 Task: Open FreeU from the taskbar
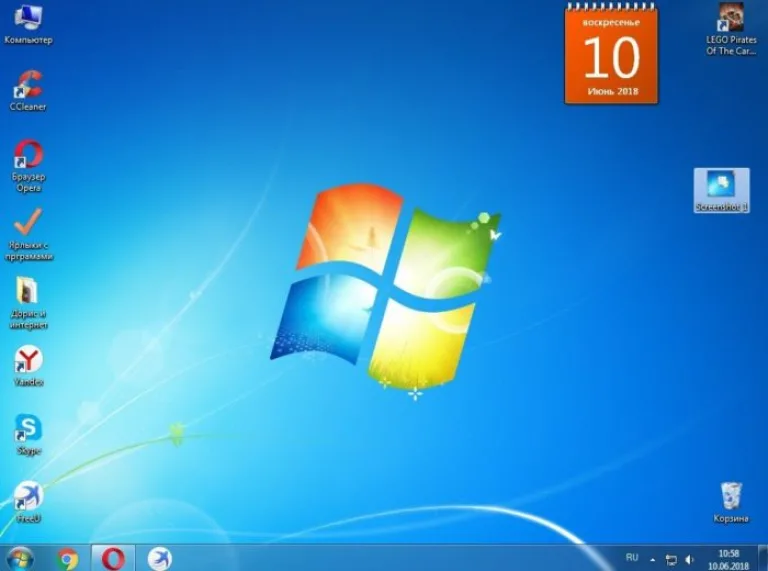click(x=160, y=559)
